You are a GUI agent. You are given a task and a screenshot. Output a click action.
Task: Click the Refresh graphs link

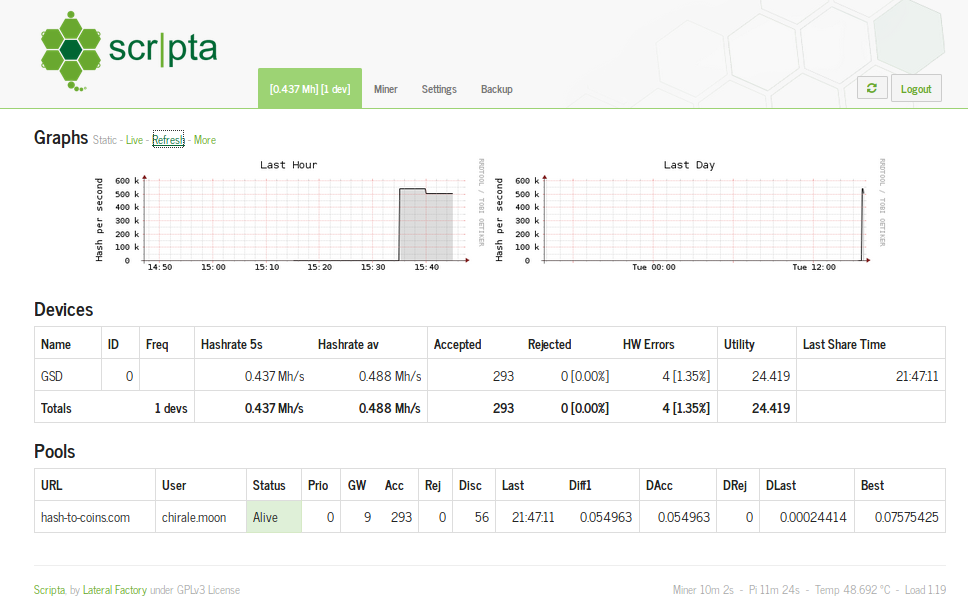pos(168,140)
